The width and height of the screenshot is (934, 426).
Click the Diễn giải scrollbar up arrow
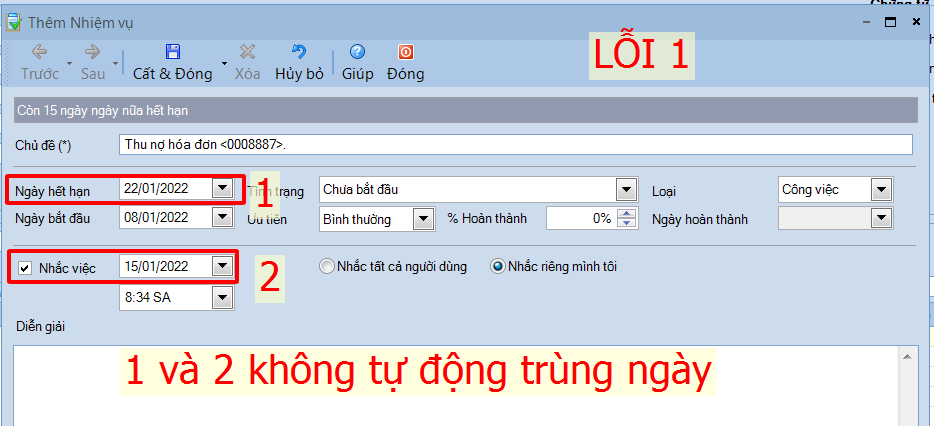tap(907, 356)
